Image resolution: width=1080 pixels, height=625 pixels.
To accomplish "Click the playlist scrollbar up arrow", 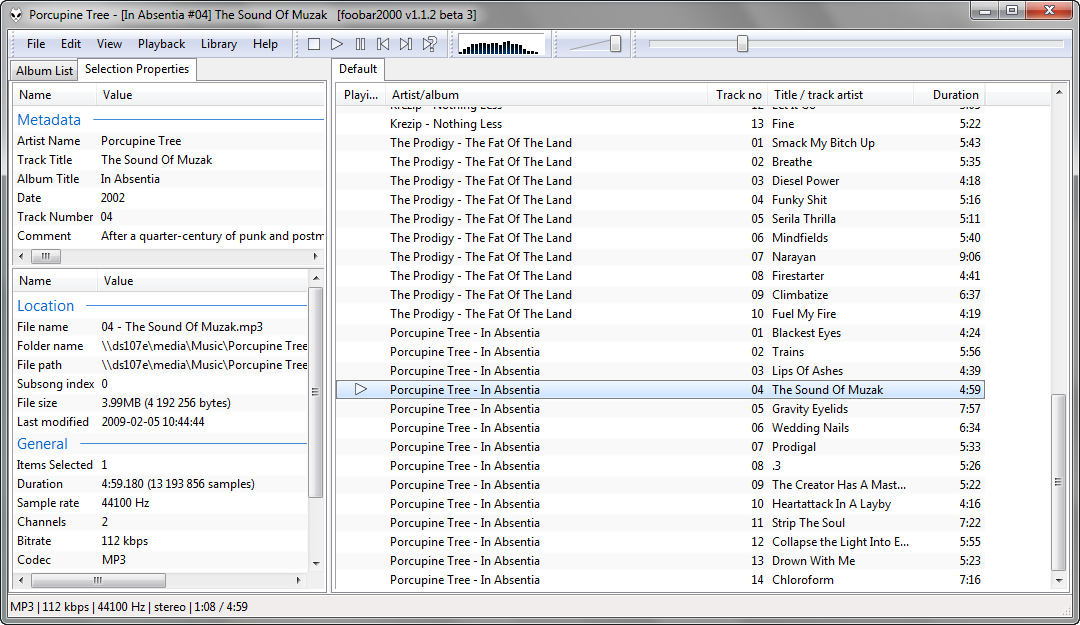I will coord(1059,92).
